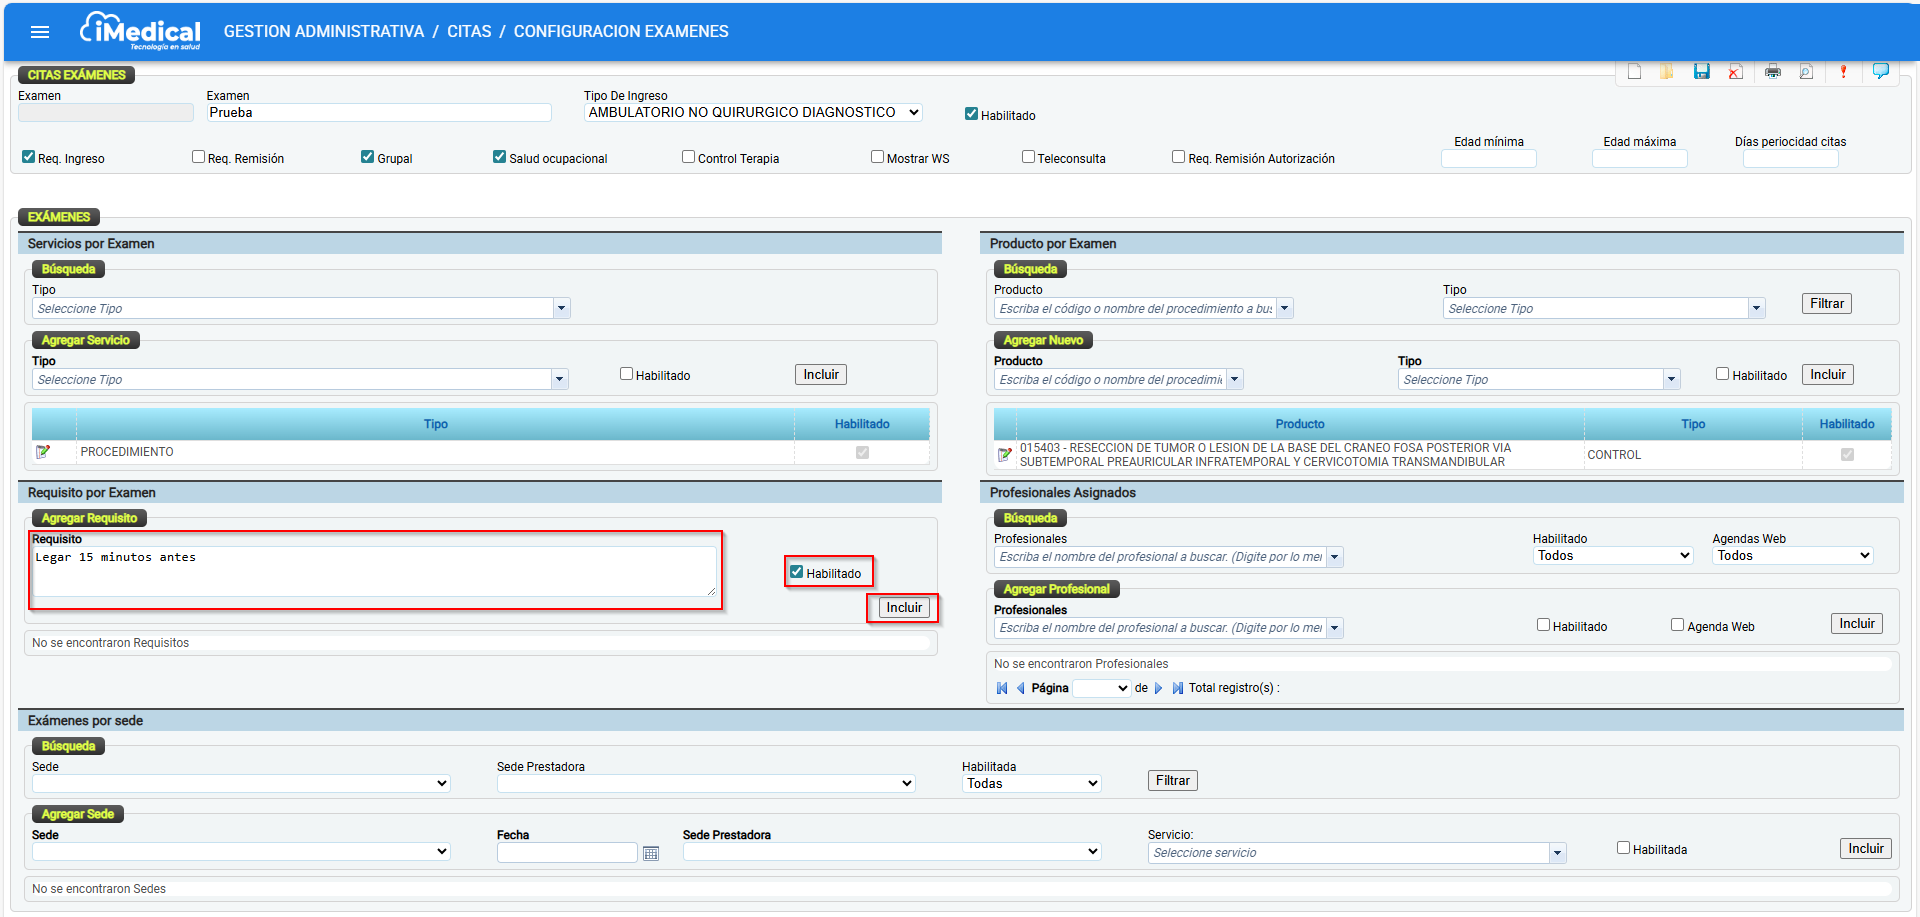Enable the Teleconsulta checkbox

click(1028, 157)
